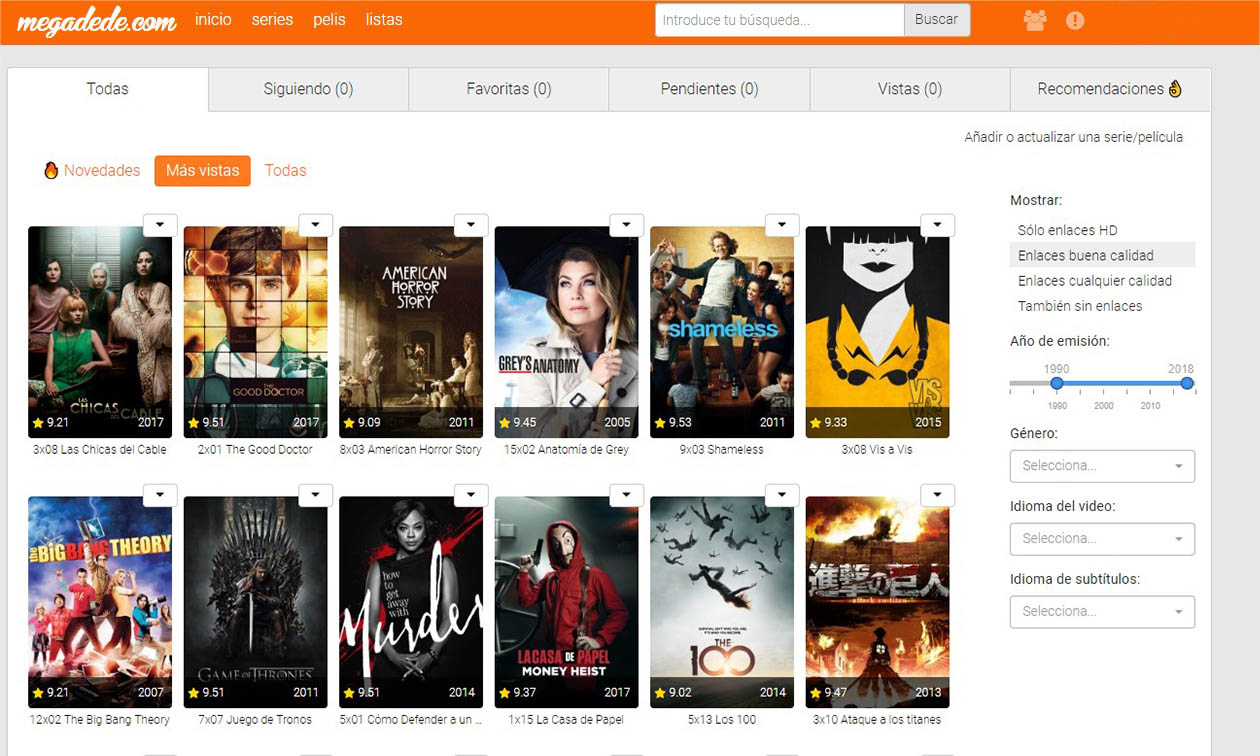The height and width of the screenshot is (756, 1260).
Task: Switch to the Siguiendo (0) tab
Action: [308, 89]
